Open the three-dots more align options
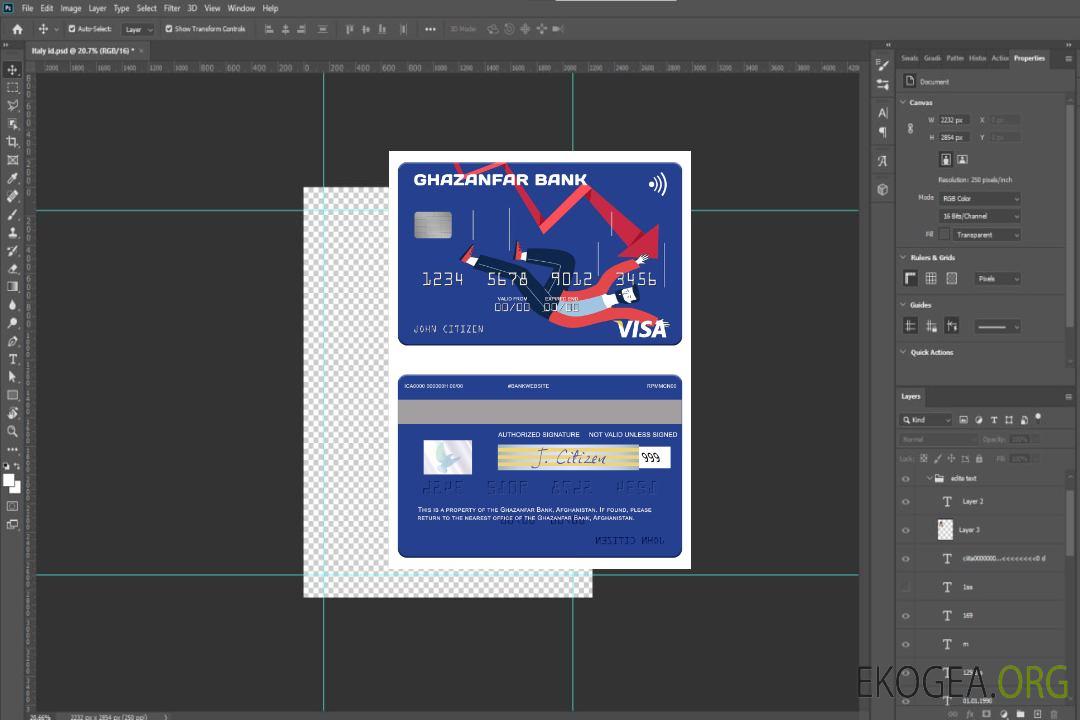 [x=430, y=29]
